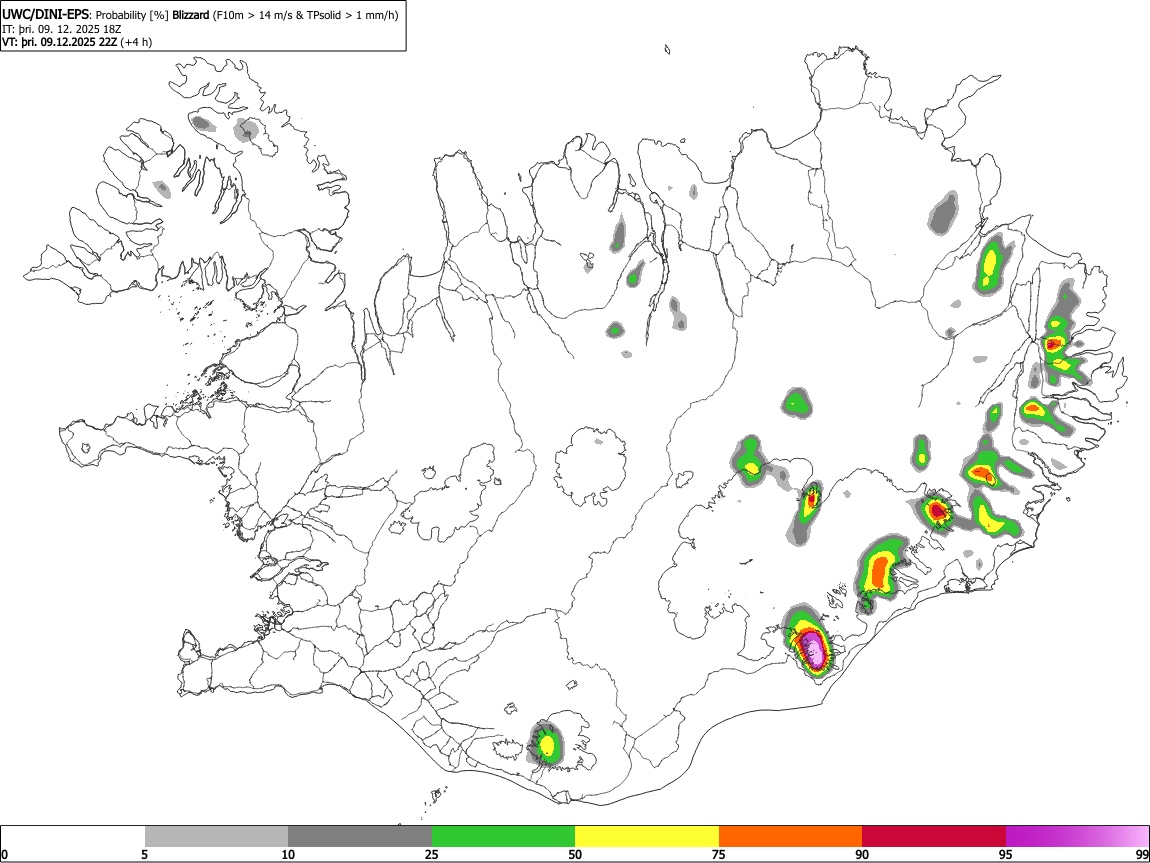Screen dimensions: 1150x863
Task: Click the orange 75-90% legend swatch
Action: pos(790,837)
